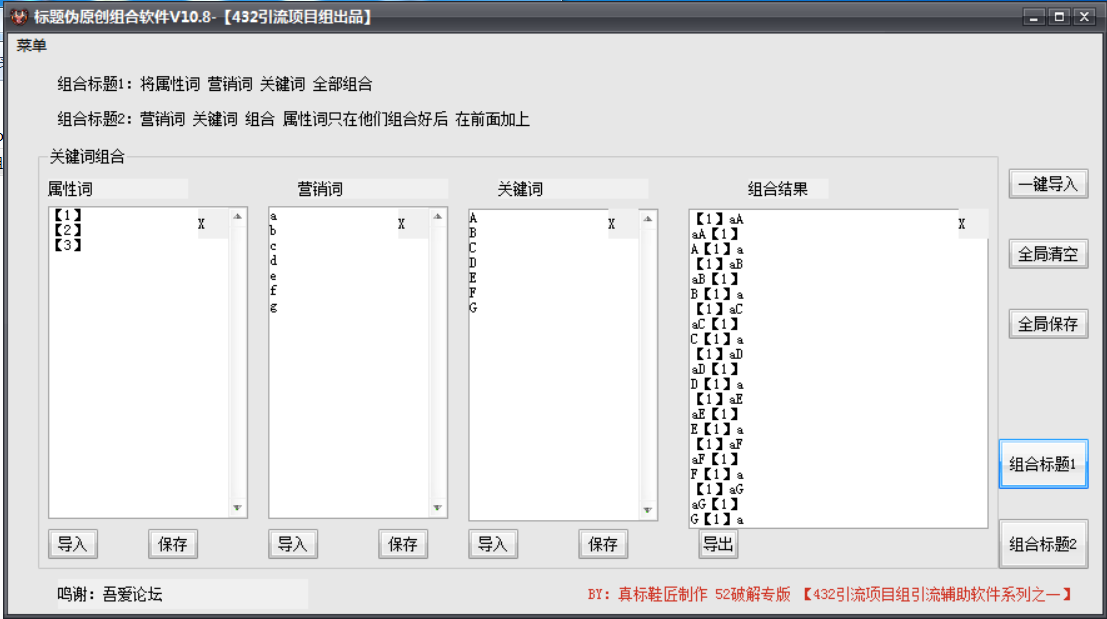Click the 属性词 scrollbar down arrow
This screenshot has height=619, width=1107.
(237, 507)
